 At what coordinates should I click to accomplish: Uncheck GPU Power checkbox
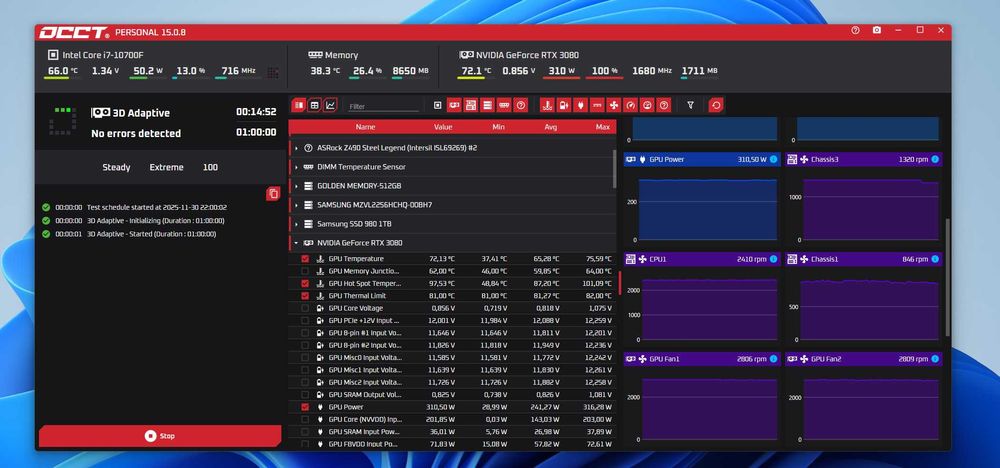pos(305,407)
